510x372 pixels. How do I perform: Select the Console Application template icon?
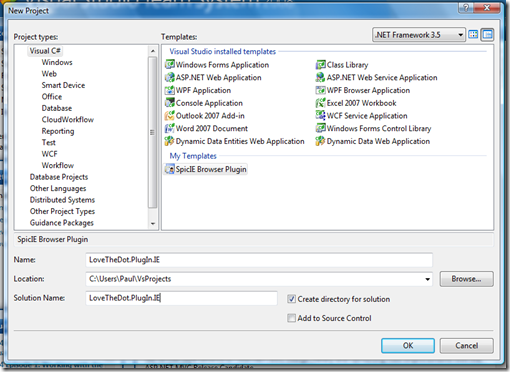point(170,103)
